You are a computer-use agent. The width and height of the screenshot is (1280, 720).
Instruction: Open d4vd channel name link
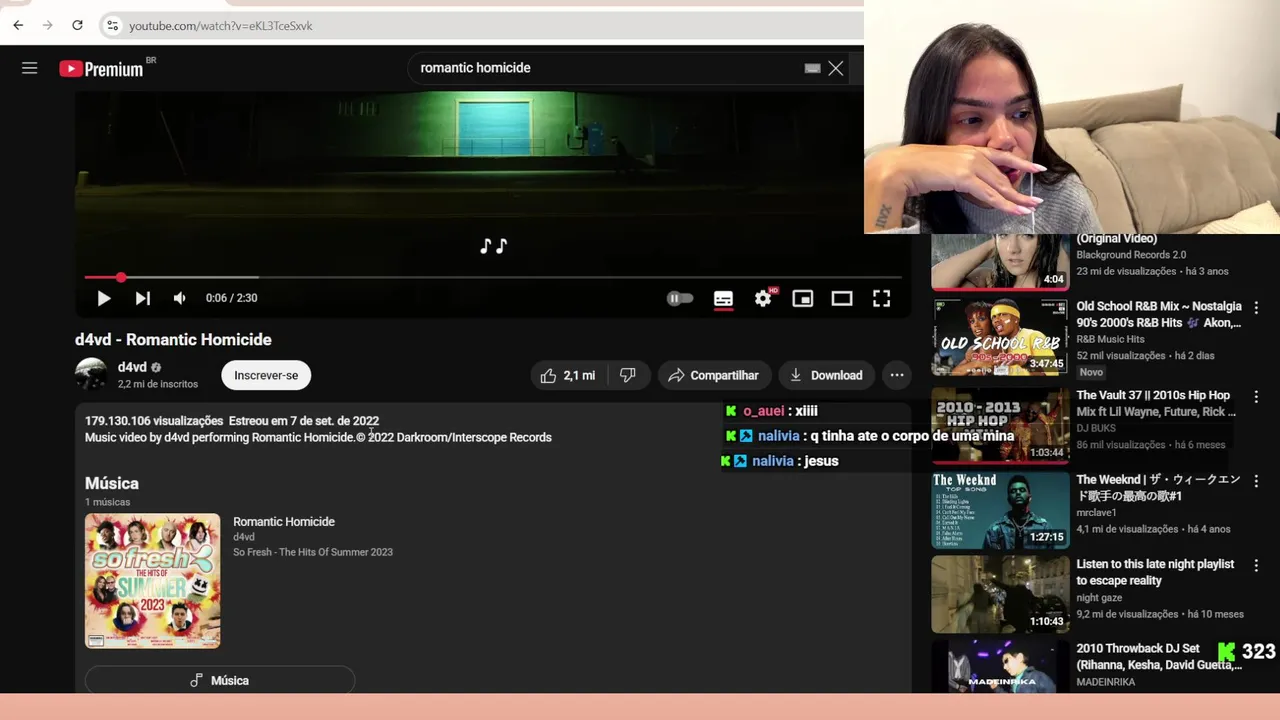(x=132, y=367)
